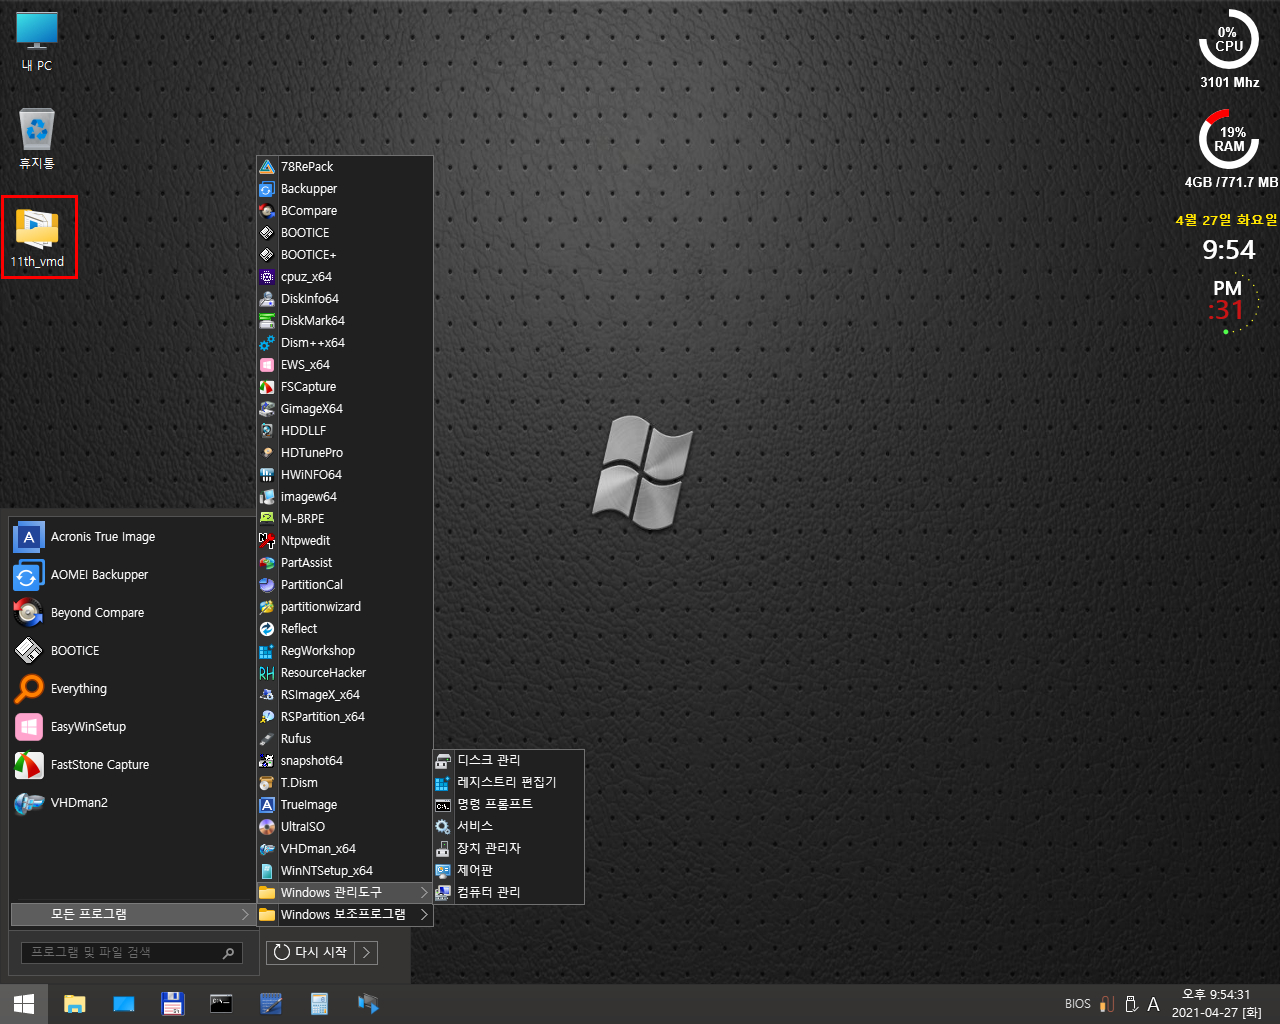Open FSCapture from programs list
This screenshot has height=1024, width=1280.
[x=345, y=387]
